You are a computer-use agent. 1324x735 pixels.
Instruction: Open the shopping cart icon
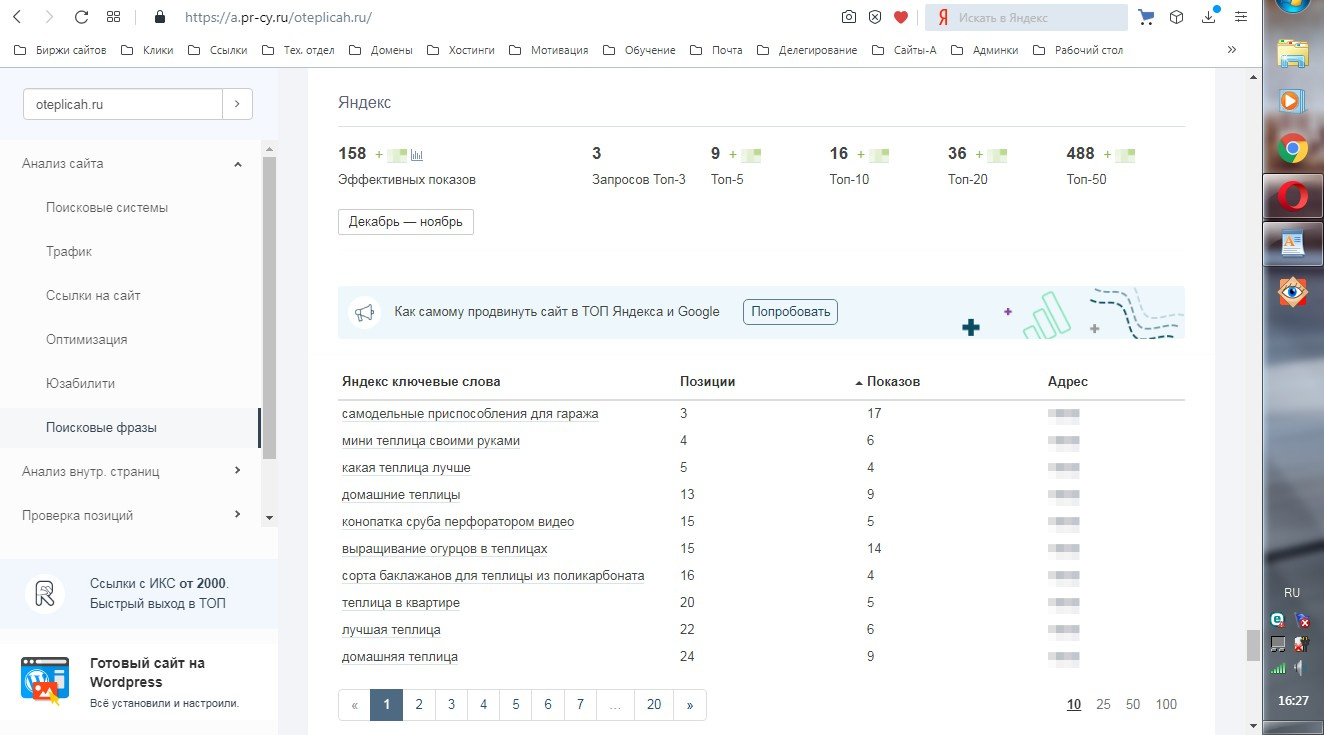1147,17
